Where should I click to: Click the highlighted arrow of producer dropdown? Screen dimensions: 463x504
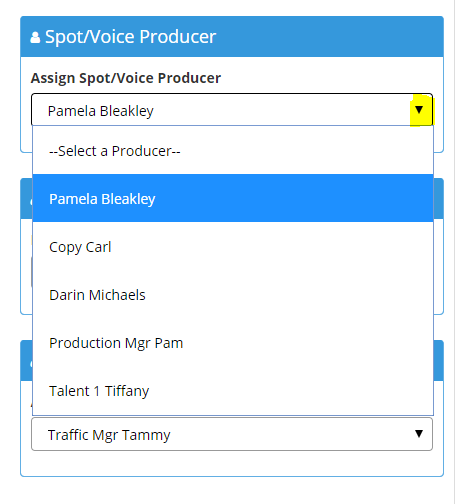[x=419, y=110]
